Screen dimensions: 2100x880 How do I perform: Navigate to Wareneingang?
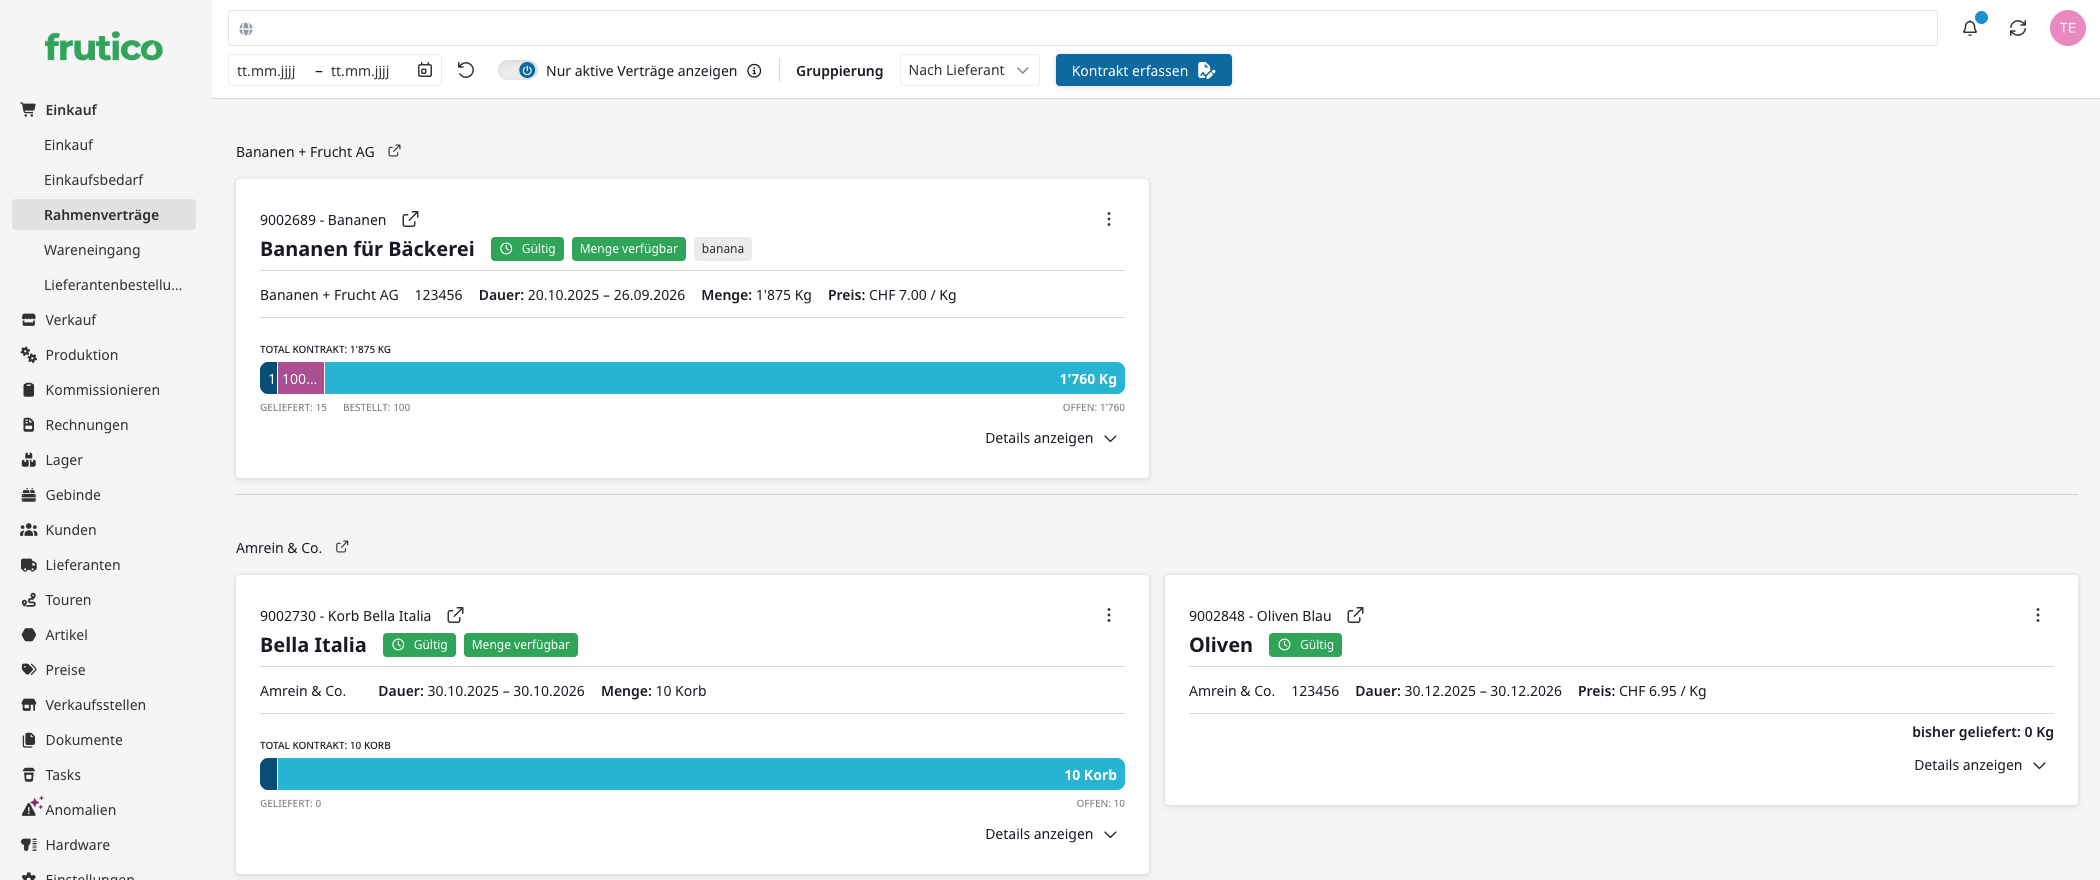(92, 250)
